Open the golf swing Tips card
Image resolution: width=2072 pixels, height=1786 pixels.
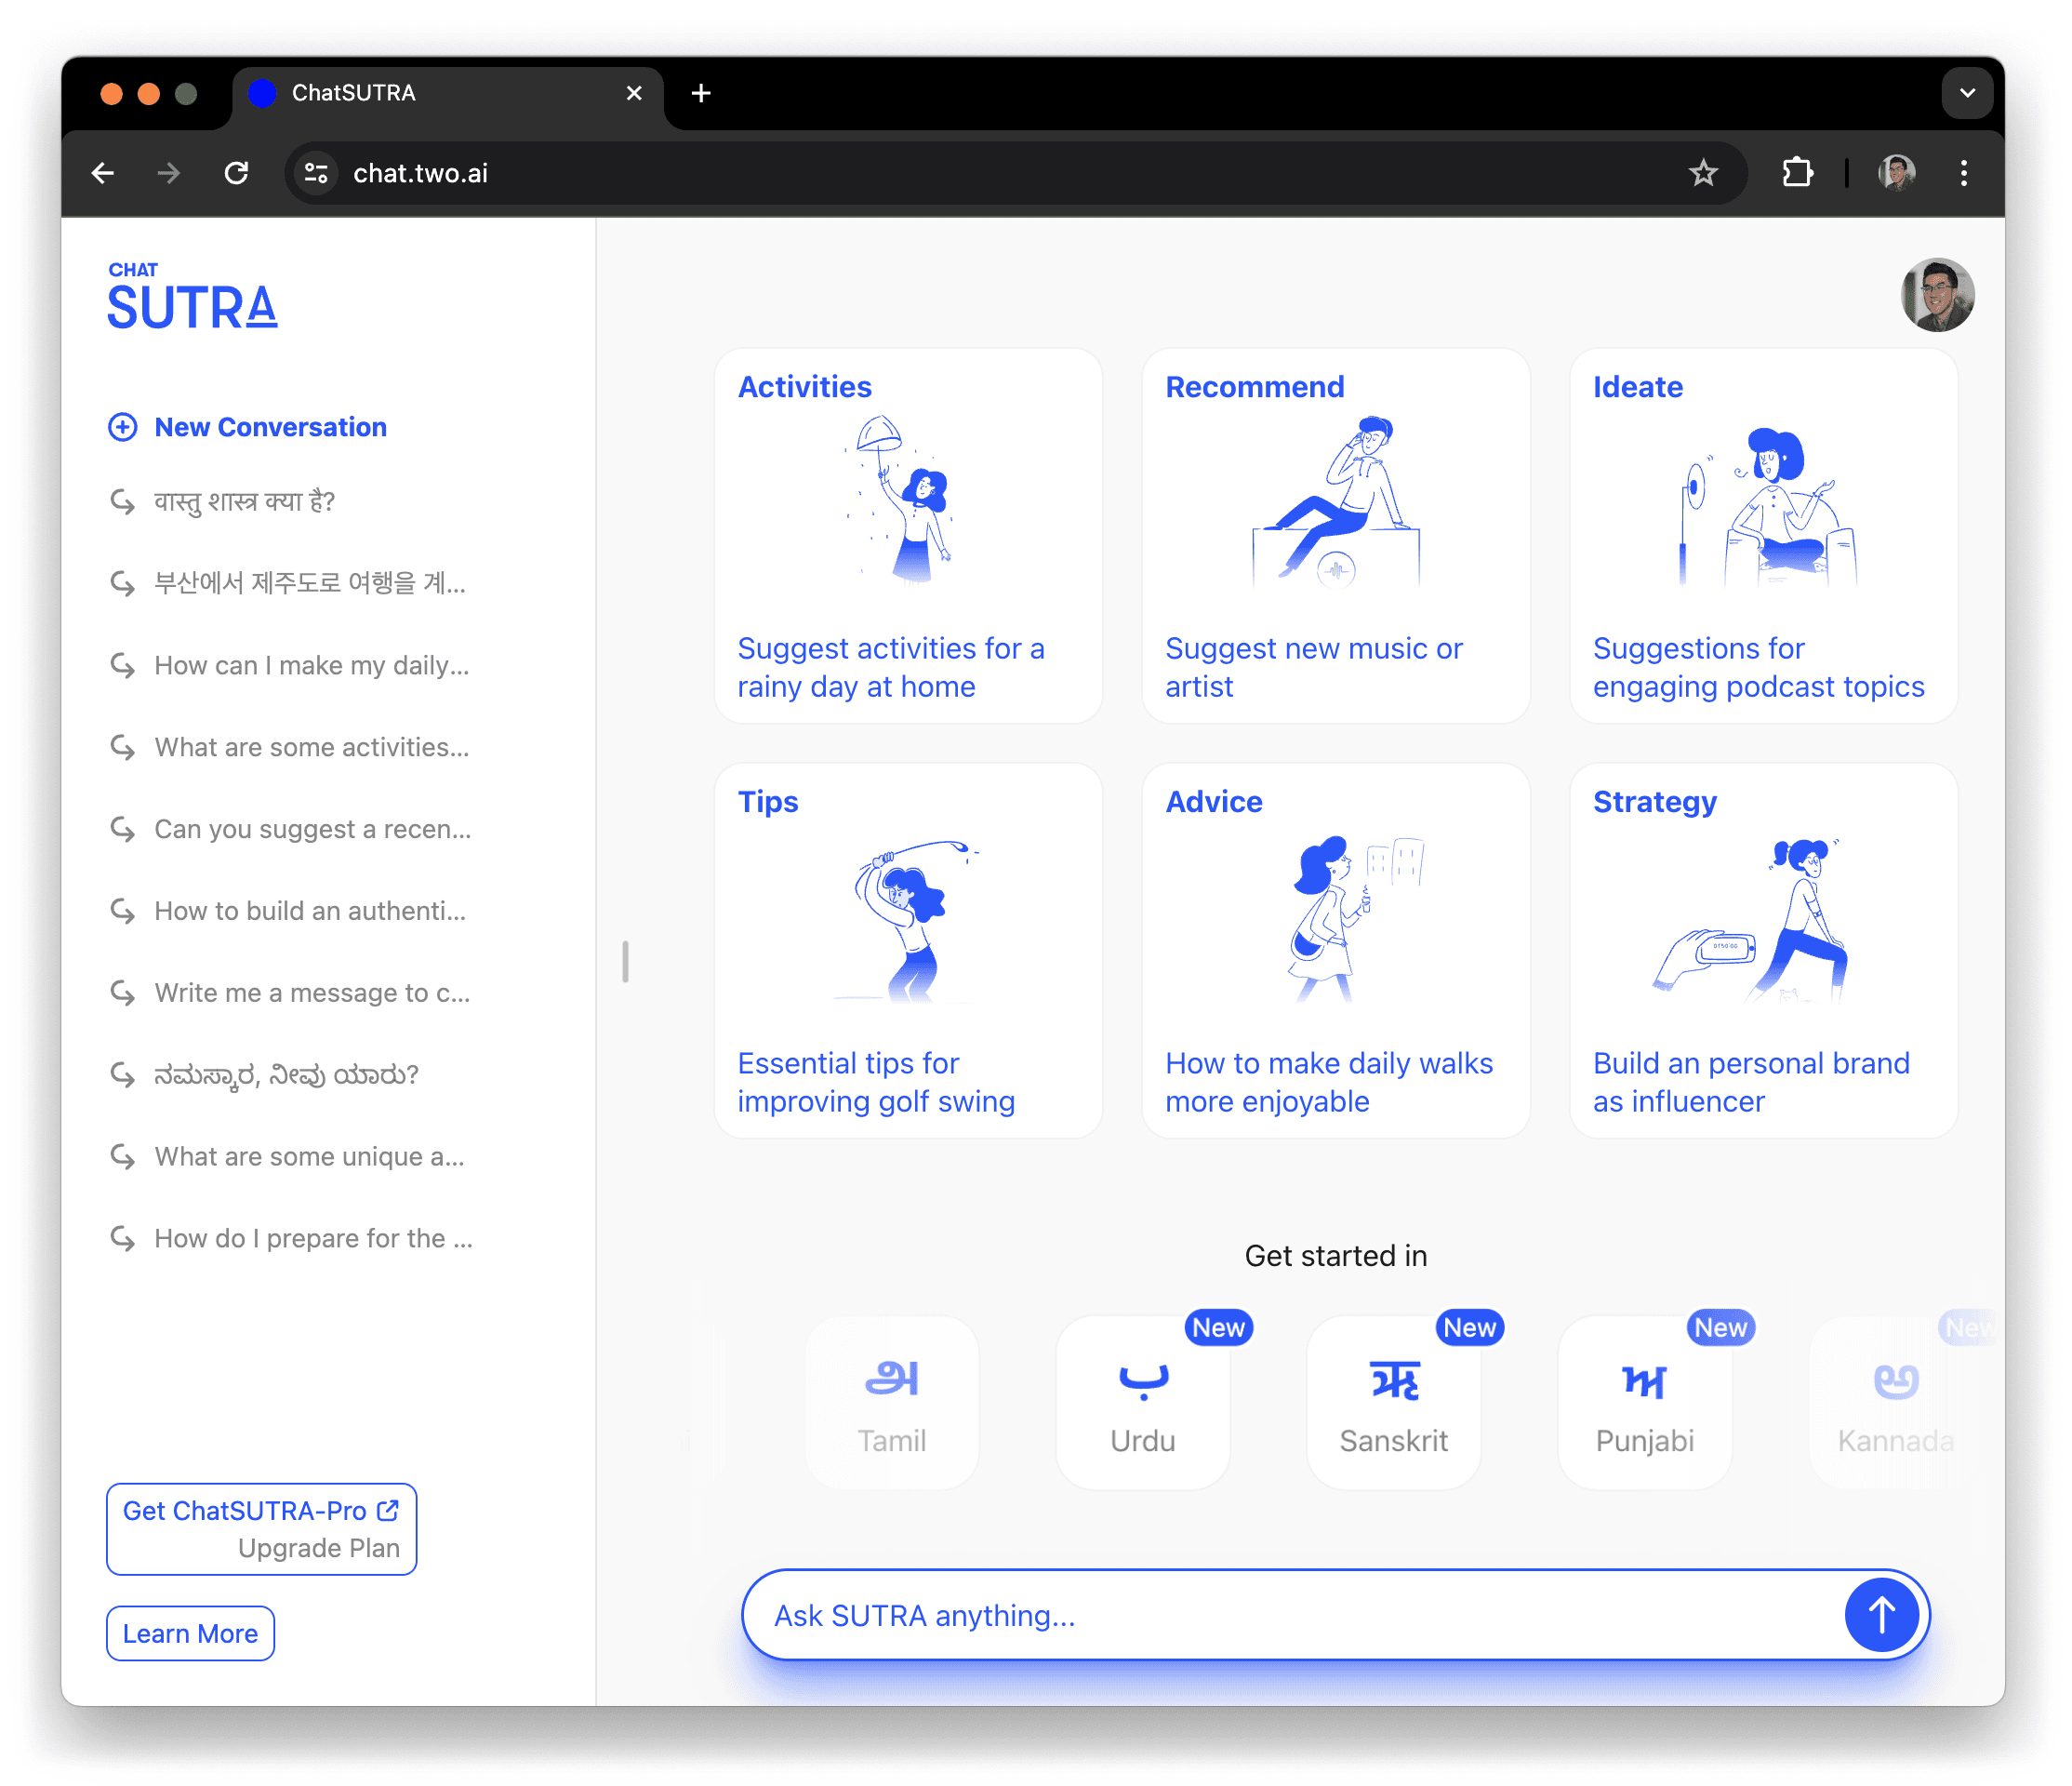click(x=907, y=950)
